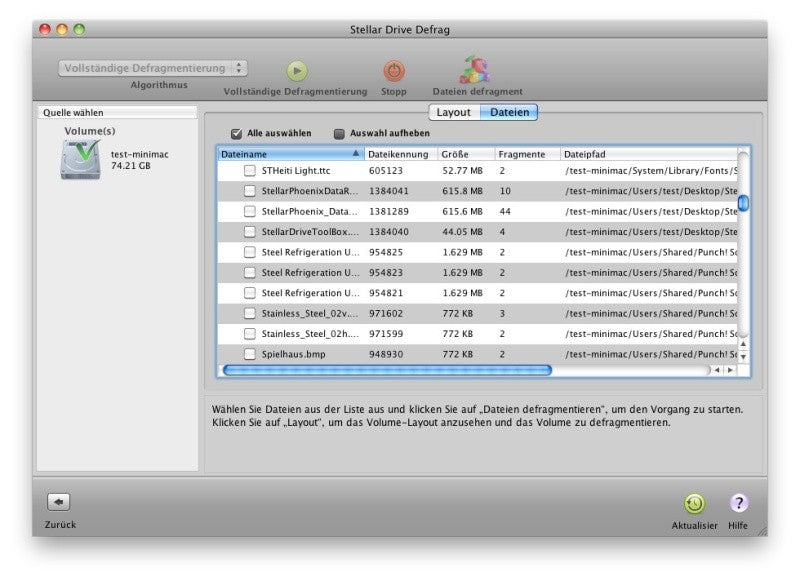Check the STHeiti Light.ttc file checkbox
This screenshot has height=581, width=800.
pyautogui.click(x=249, y=170)
